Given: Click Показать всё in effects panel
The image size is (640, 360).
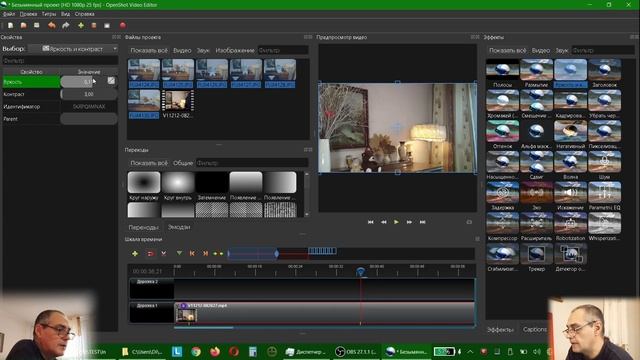Looking at the screenshot, I should pos(507,50).
